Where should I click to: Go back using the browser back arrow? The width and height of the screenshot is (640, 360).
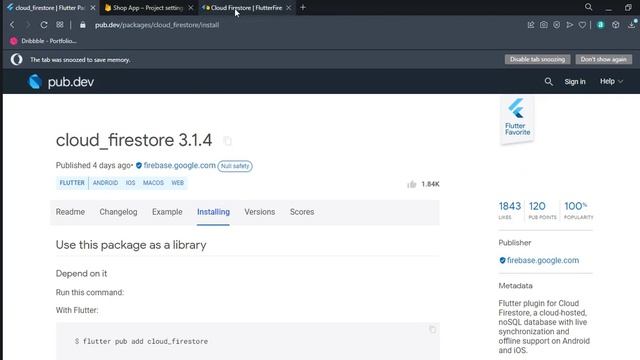[12, 25]
